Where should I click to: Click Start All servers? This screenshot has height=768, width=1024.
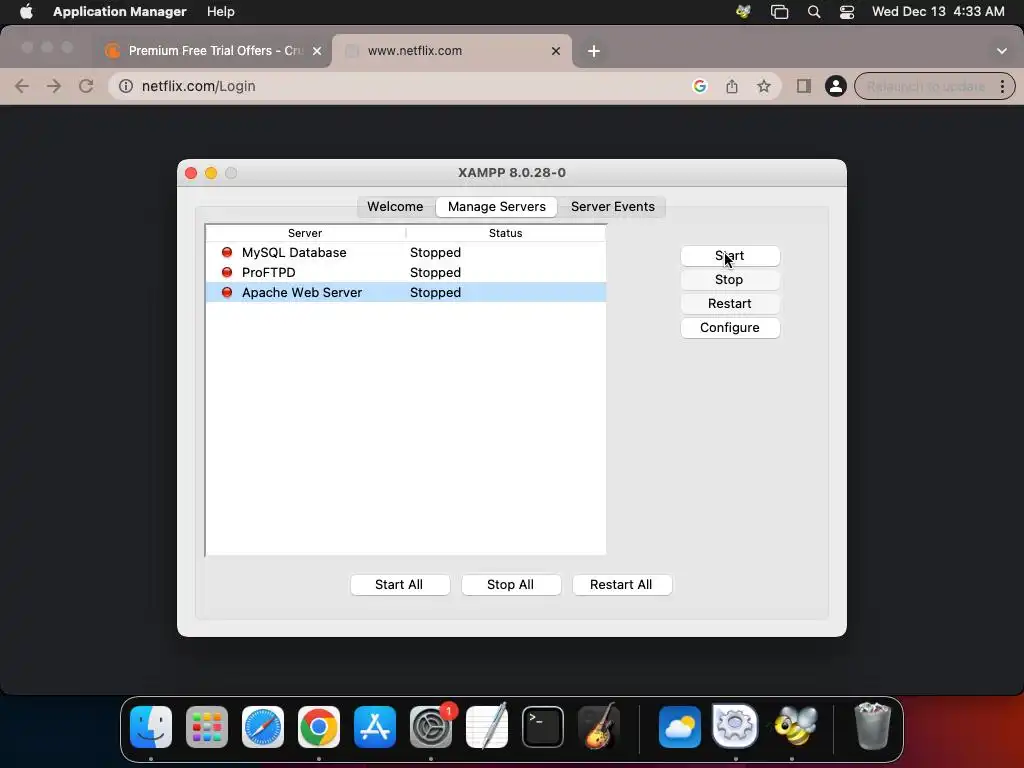click(x=400, y=584)
